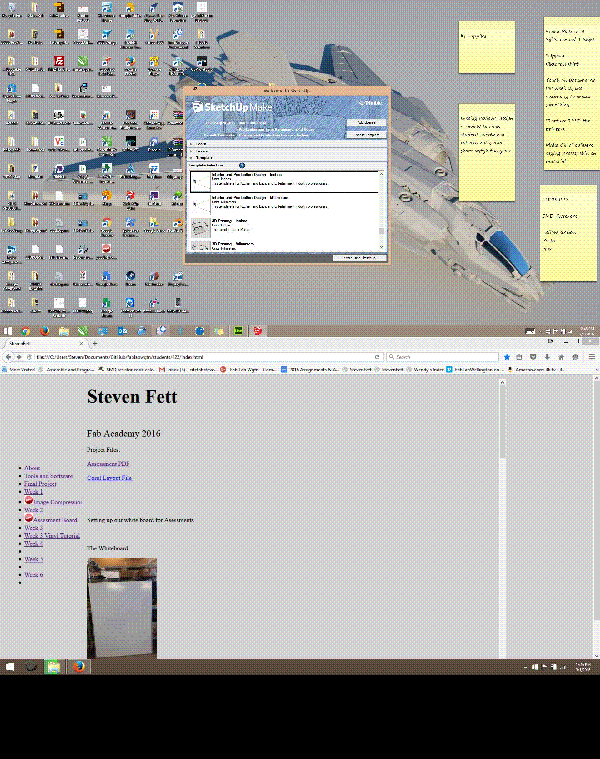Open the About link in sidebar
Image resolution: width=600 pixels, height=759 pixels.
(x=32, y=468)
